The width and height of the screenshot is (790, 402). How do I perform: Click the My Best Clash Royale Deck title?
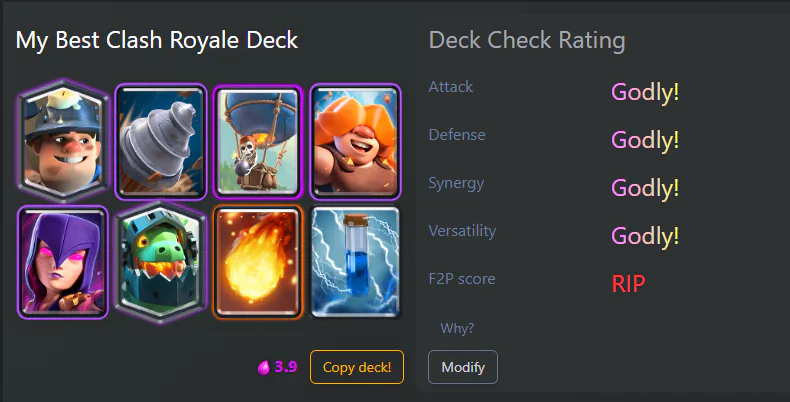tap(157, 40)
